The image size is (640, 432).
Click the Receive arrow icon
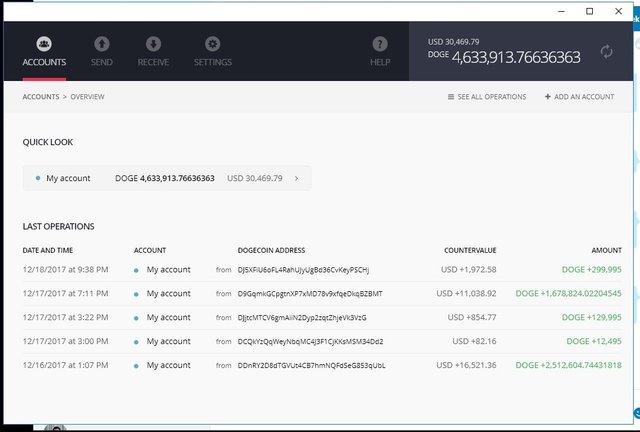coord(153,44)
